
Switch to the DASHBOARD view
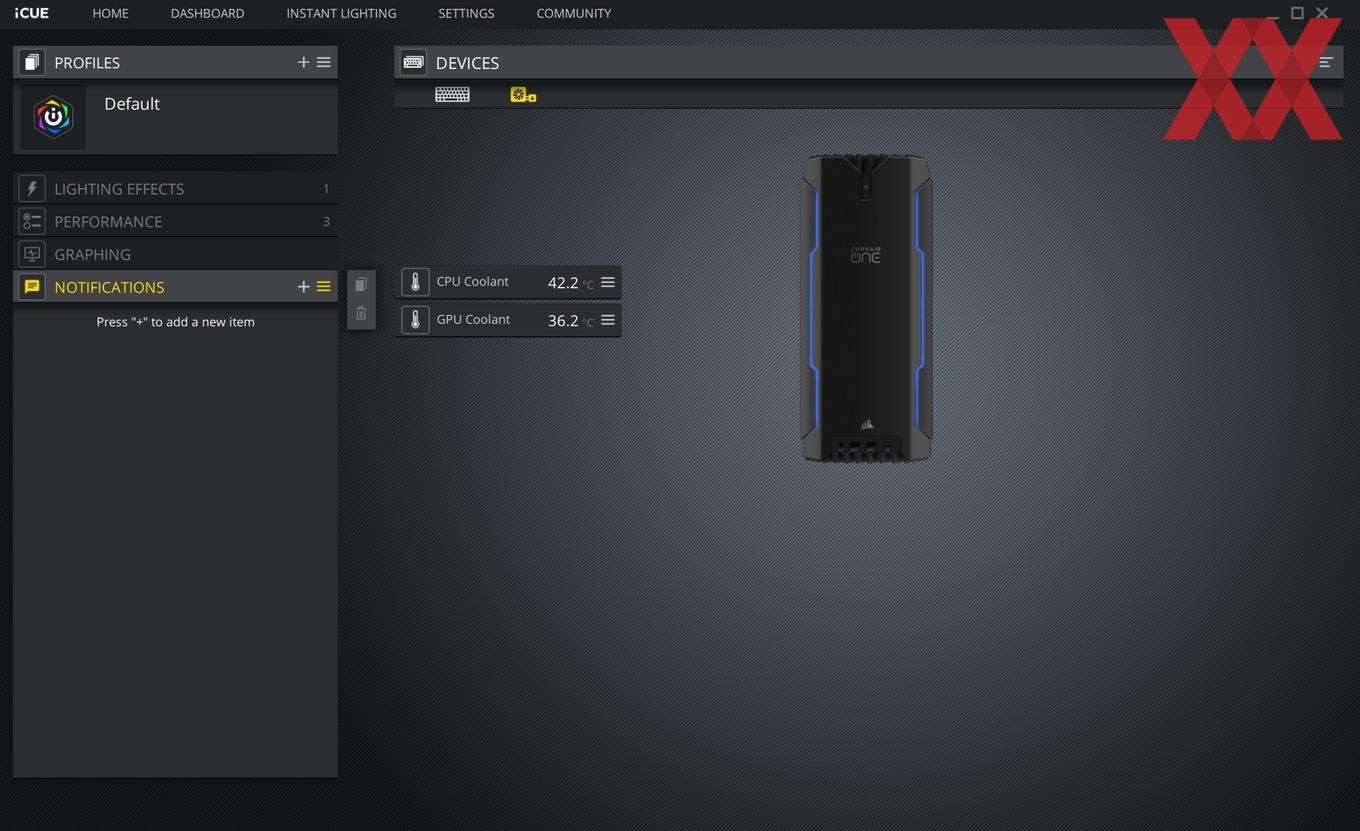[207, 13]
